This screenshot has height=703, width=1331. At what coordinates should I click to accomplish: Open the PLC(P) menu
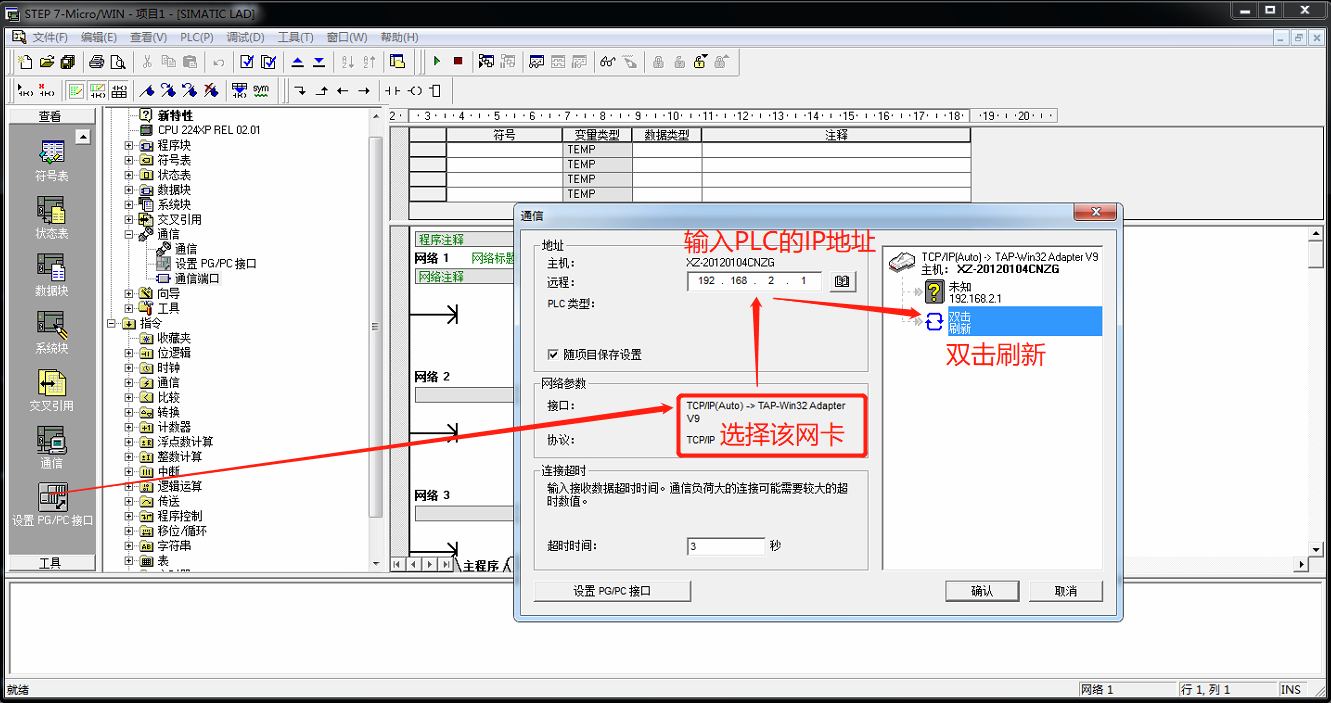[197, 37]
